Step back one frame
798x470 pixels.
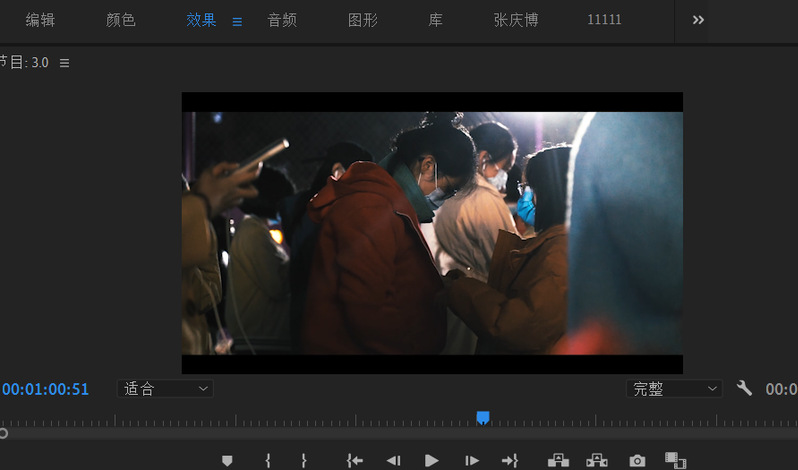click(x=393, y=460)
